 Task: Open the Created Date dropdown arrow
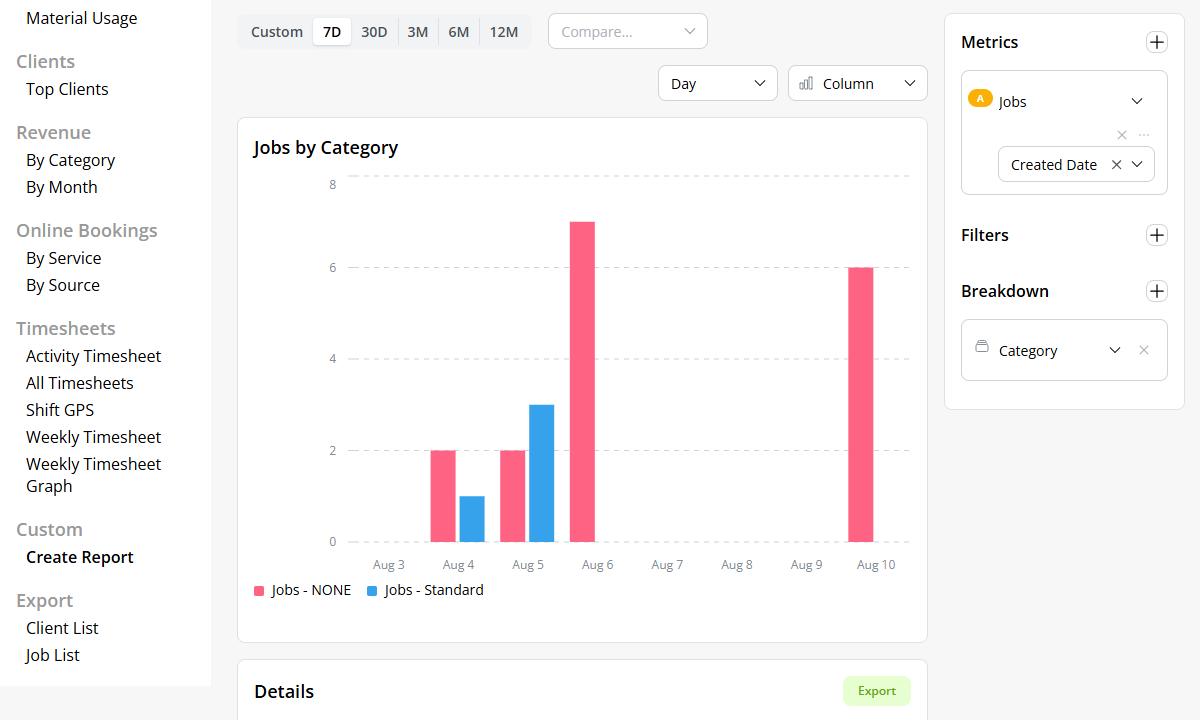click(1138, 165)
